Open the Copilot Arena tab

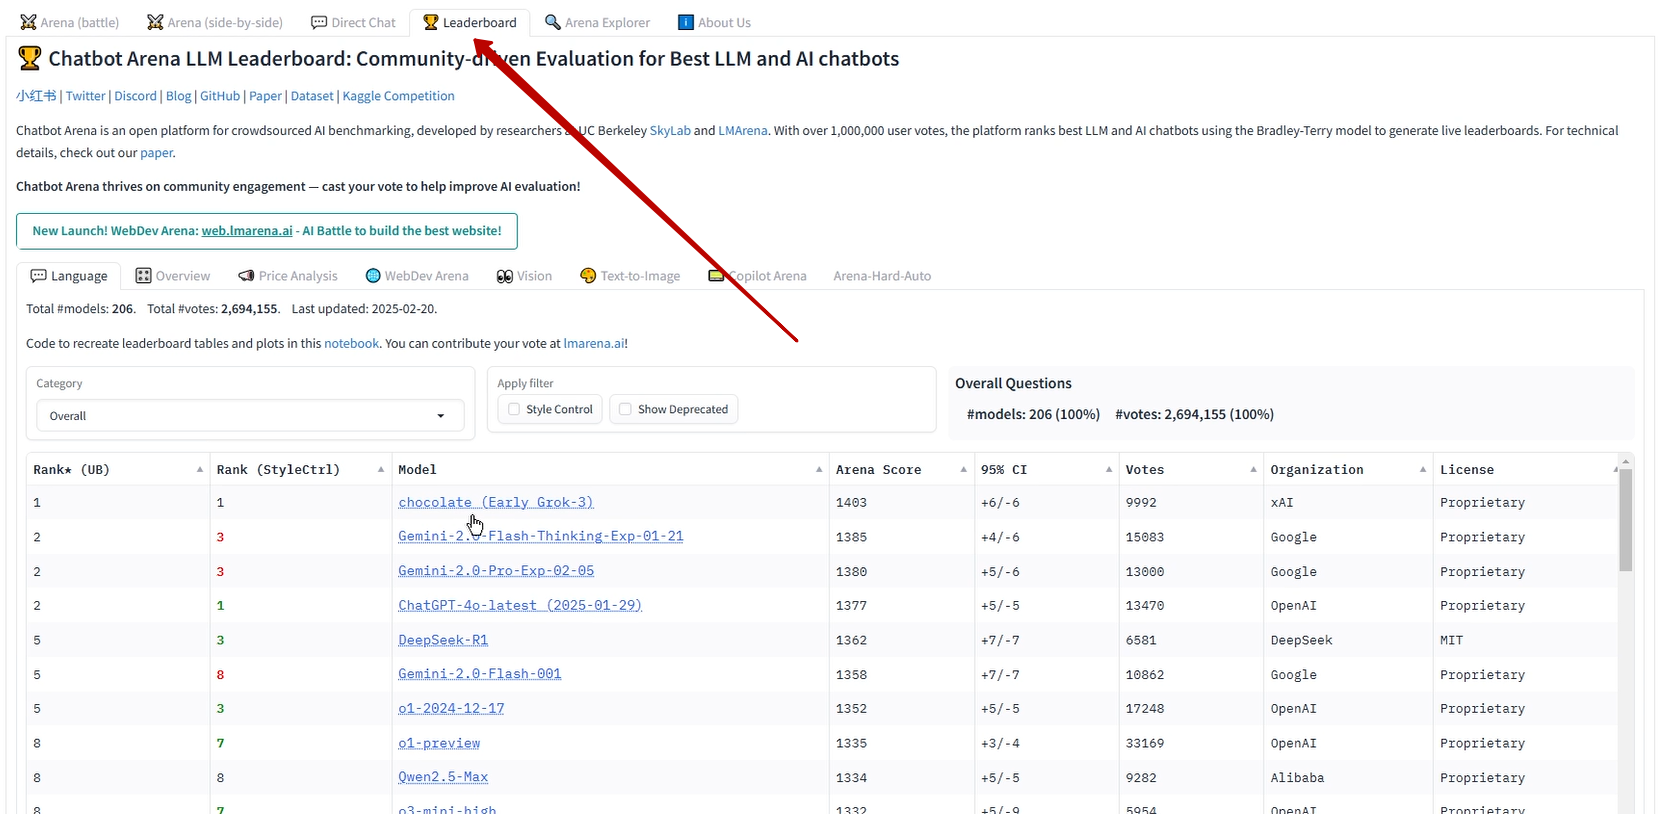758,276
